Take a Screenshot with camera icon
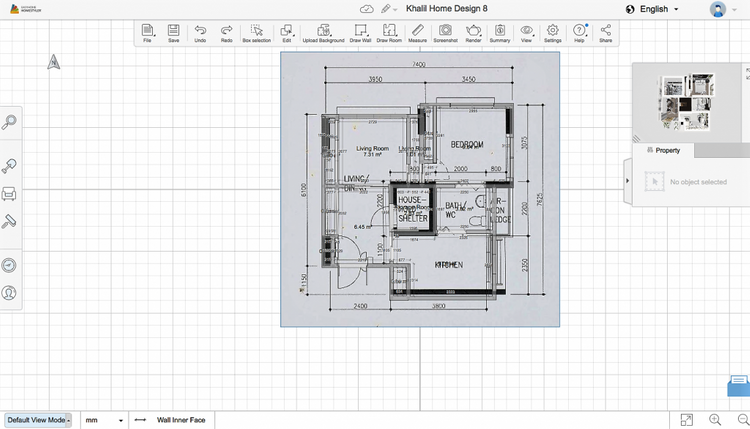 (445, 33)
